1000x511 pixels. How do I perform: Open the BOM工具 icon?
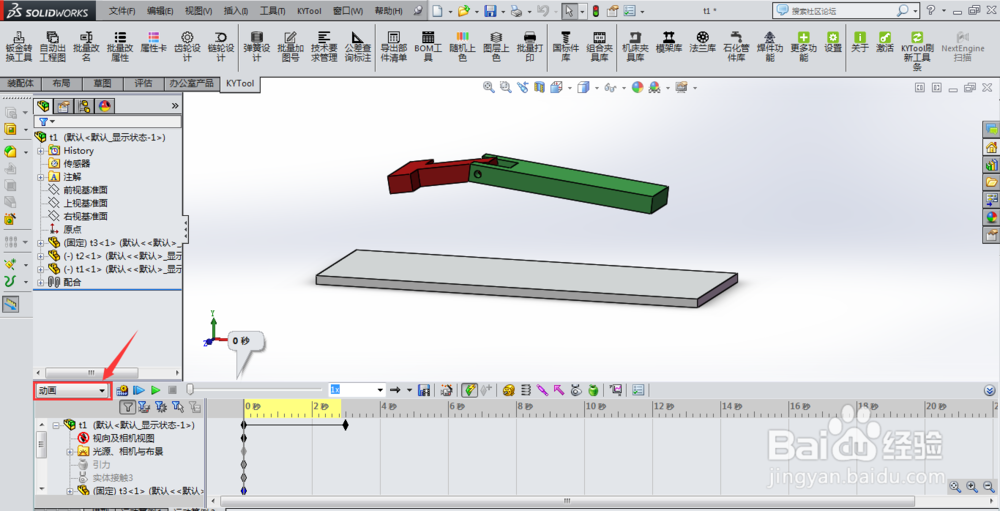pyautogui.click(x=428, y=46)
